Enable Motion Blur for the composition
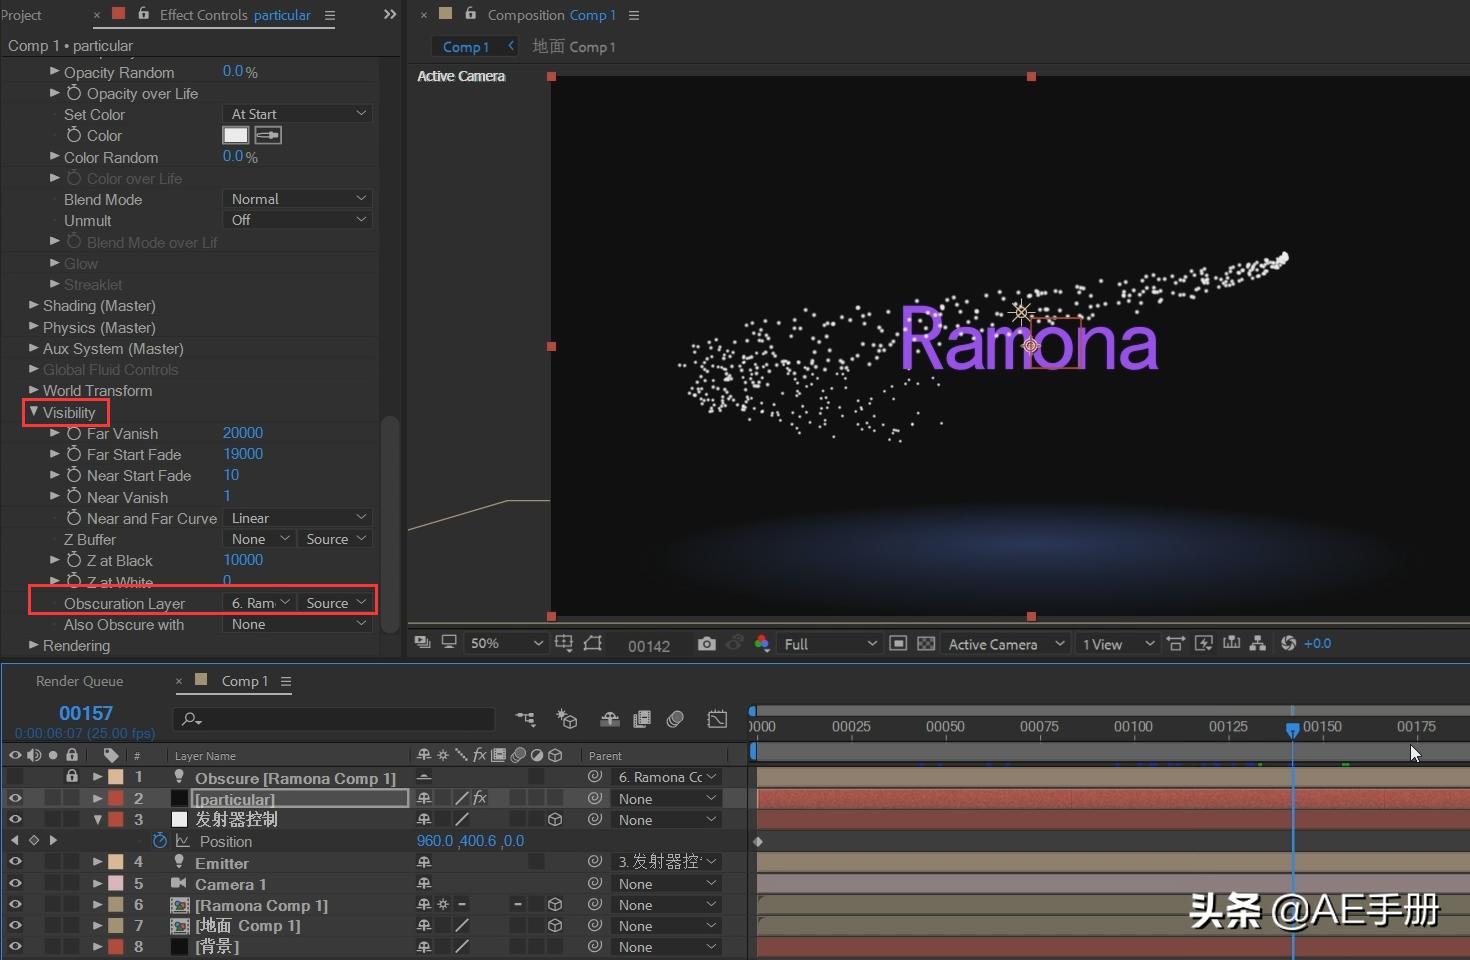1470x960 pixels. (675, 719)
